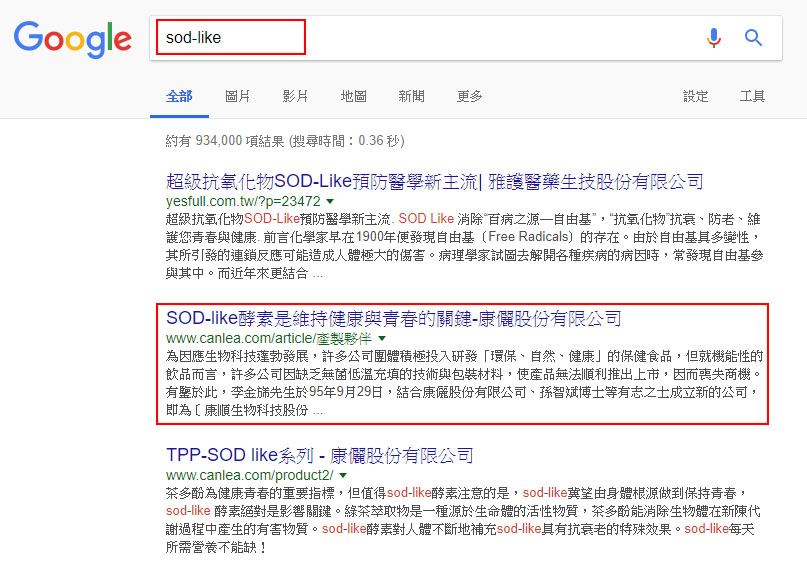Switch to the 地圖 tab

click(354, 96)
